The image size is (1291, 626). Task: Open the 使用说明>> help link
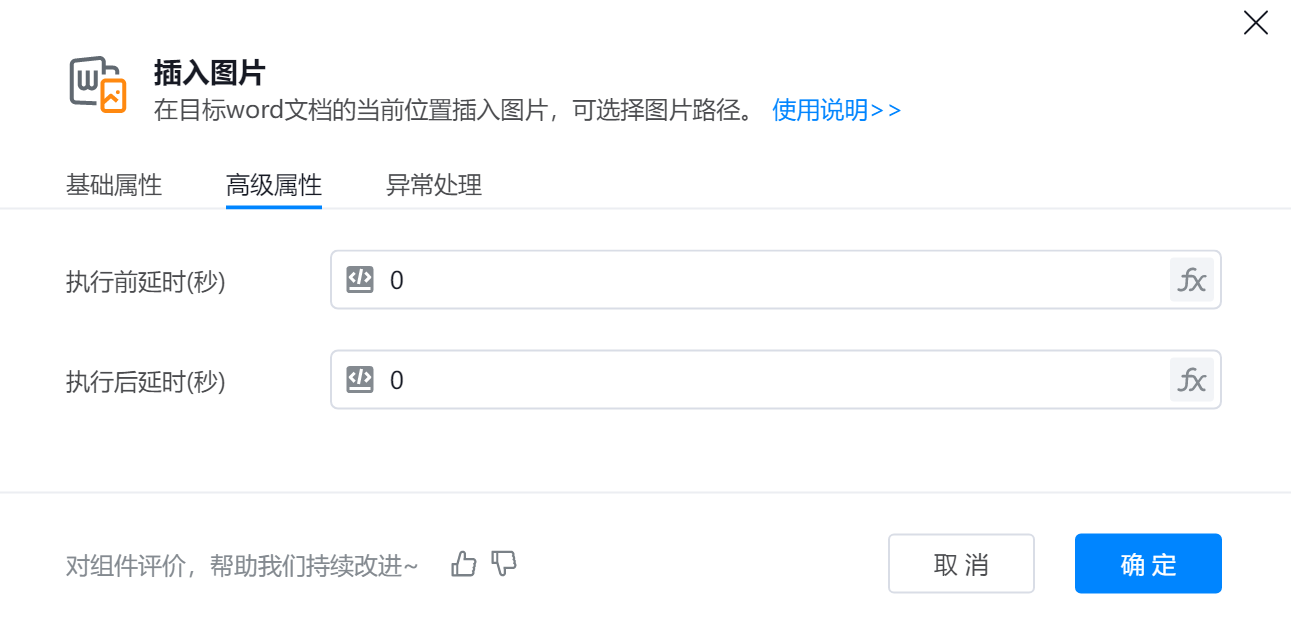pos(837,110)
